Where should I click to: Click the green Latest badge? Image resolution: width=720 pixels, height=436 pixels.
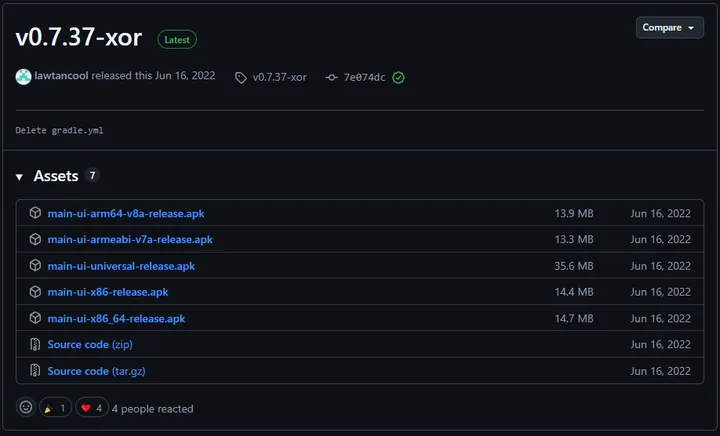(x=177, y=40)
